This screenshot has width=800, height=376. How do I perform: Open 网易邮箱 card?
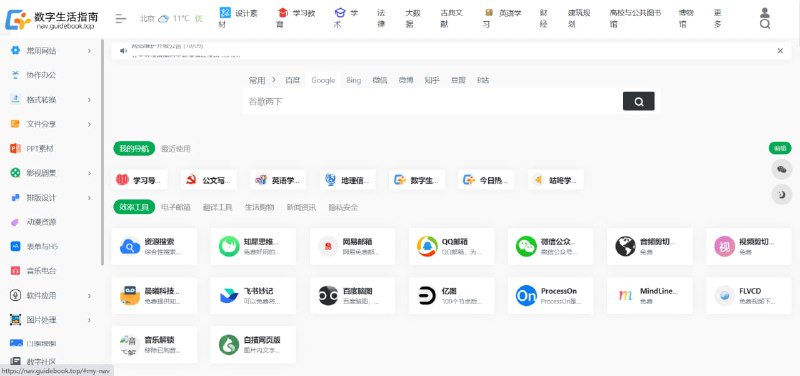[x=352, y=246]
